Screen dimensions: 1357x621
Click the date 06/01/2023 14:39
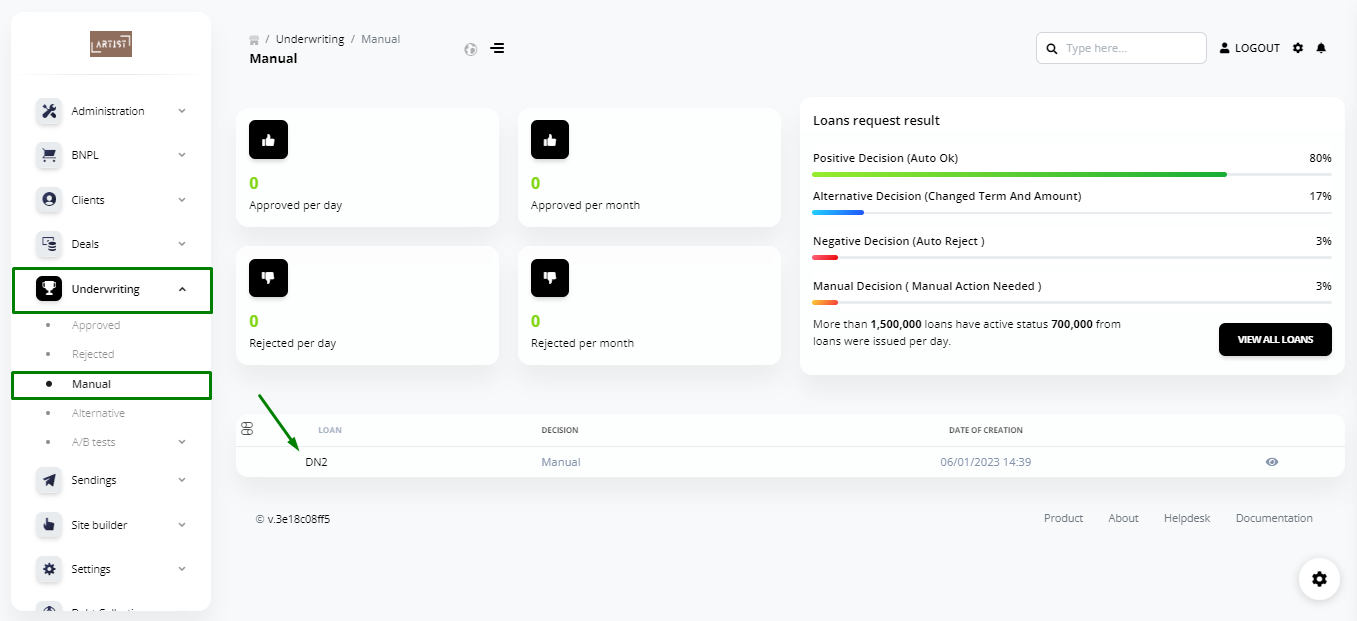coord(986,462)
